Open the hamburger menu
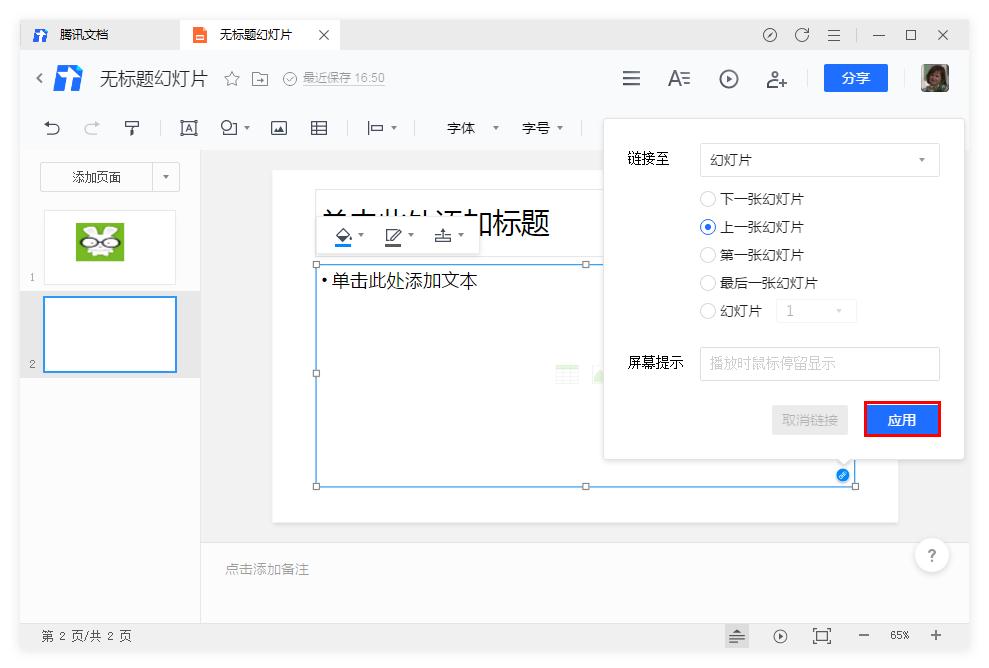This screenshot has width=989, height=668. (x=631, y=79)
